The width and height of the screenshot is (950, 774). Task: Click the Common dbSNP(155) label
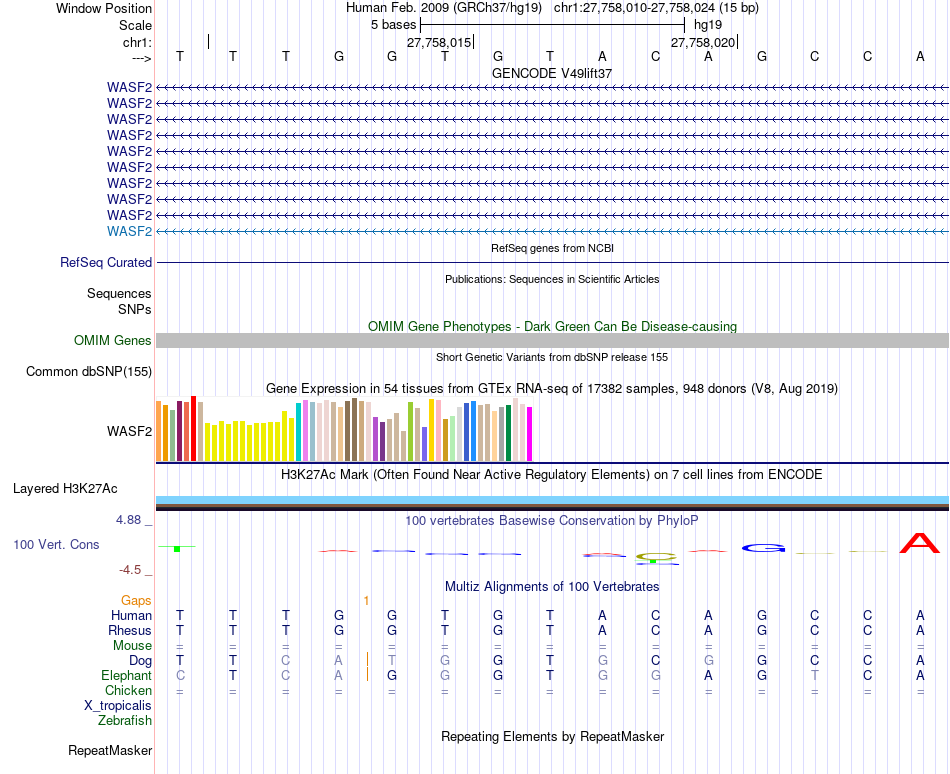point(89,371)
